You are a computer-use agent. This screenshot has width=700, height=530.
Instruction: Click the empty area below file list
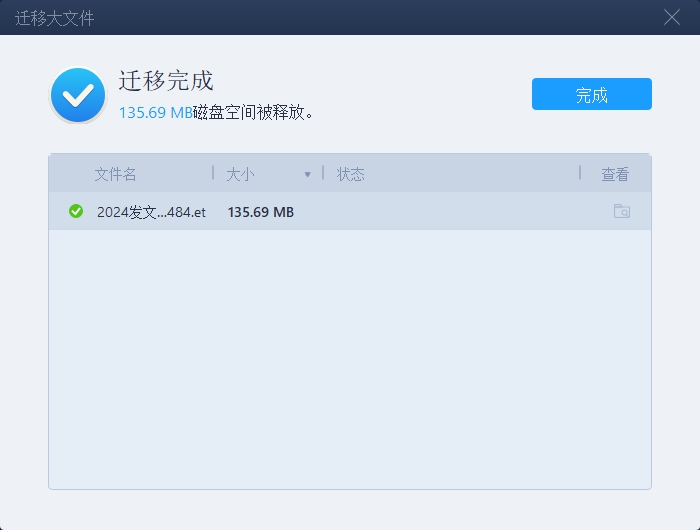pyautogui.click(x=350, y=360)
